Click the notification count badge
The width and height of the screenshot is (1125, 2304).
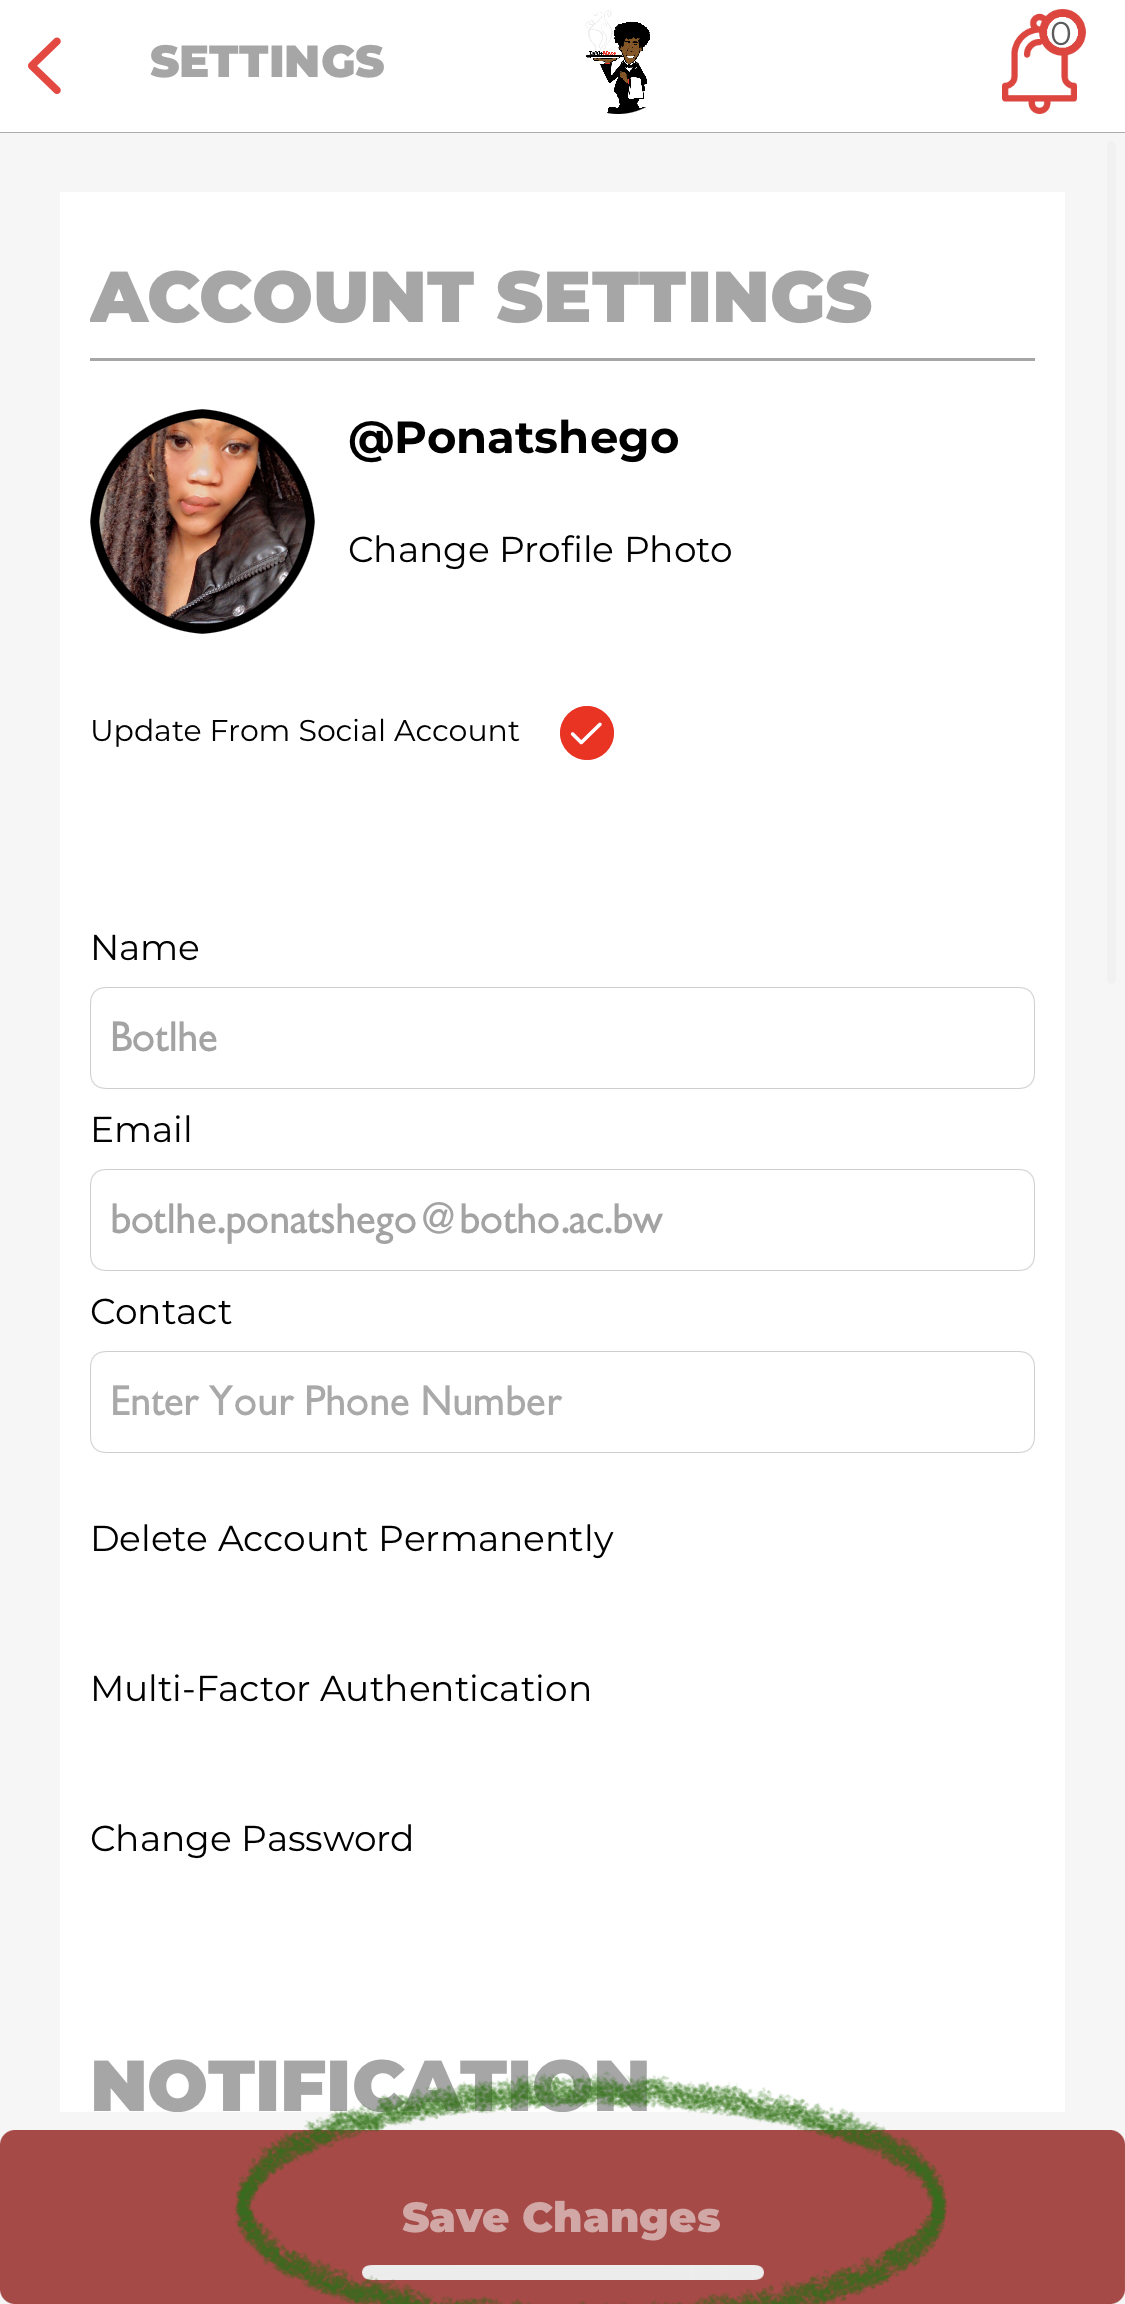point(1061,33)
